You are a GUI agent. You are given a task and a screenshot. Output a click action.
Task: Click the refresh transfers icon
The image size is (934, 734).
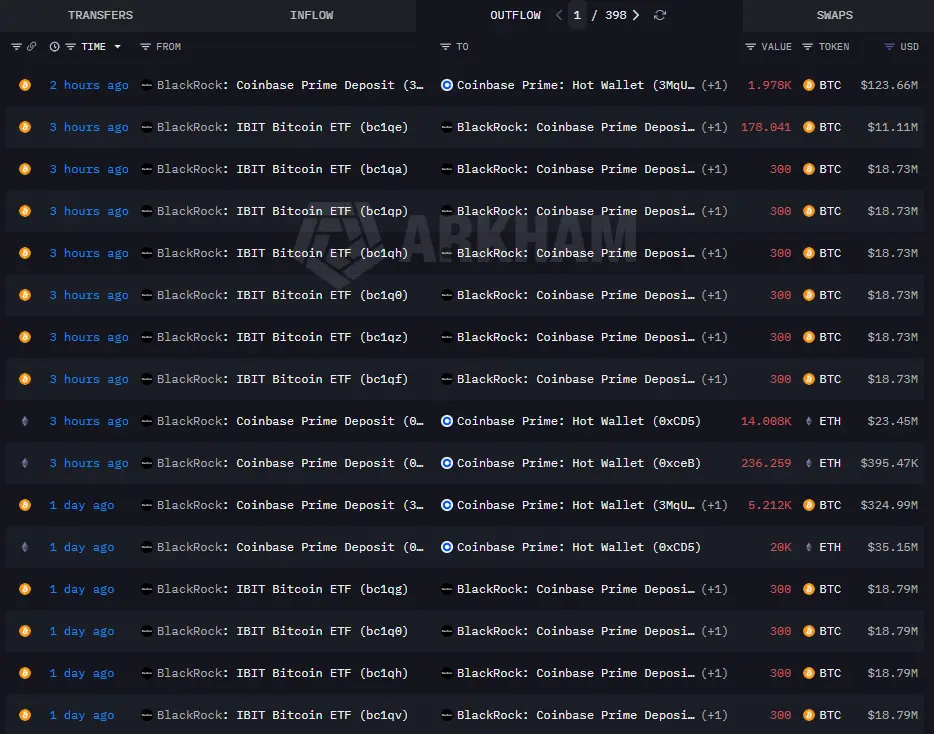[x=659, y=15]
